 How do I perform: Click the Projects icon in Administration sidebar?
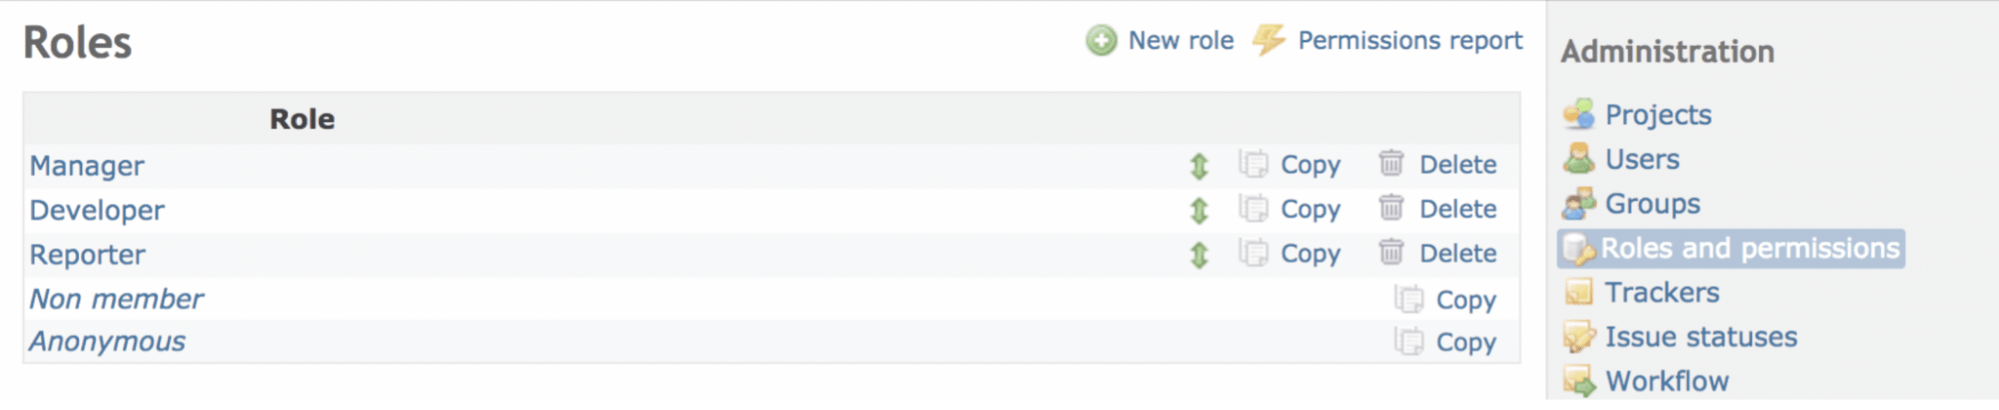click(x=1579, y=115)
